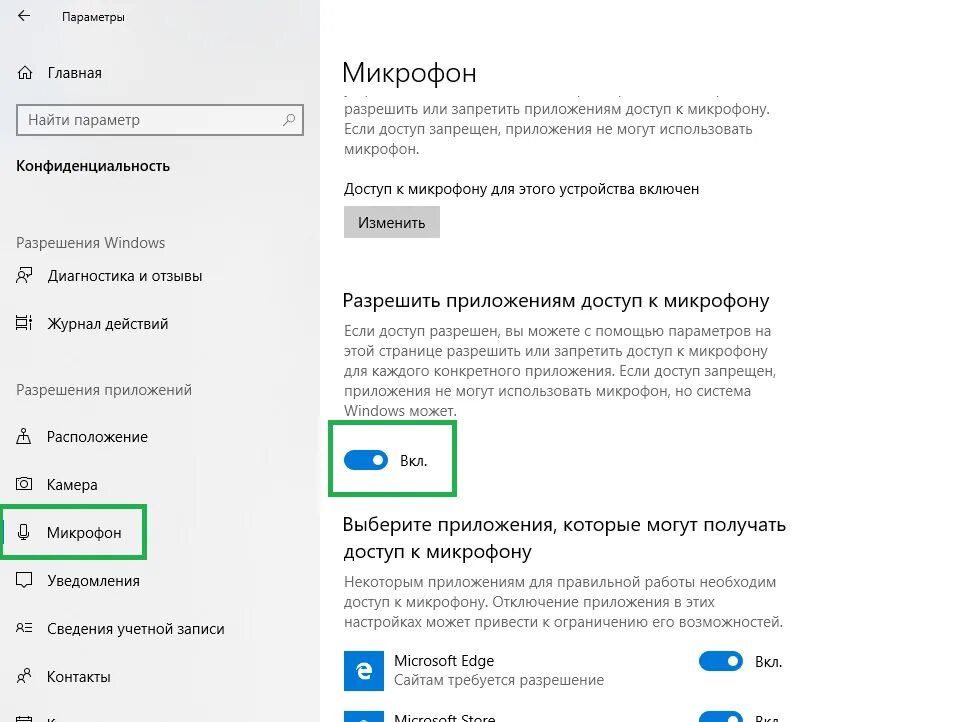Click the Camera icon in sidebar

pos(24,484)
